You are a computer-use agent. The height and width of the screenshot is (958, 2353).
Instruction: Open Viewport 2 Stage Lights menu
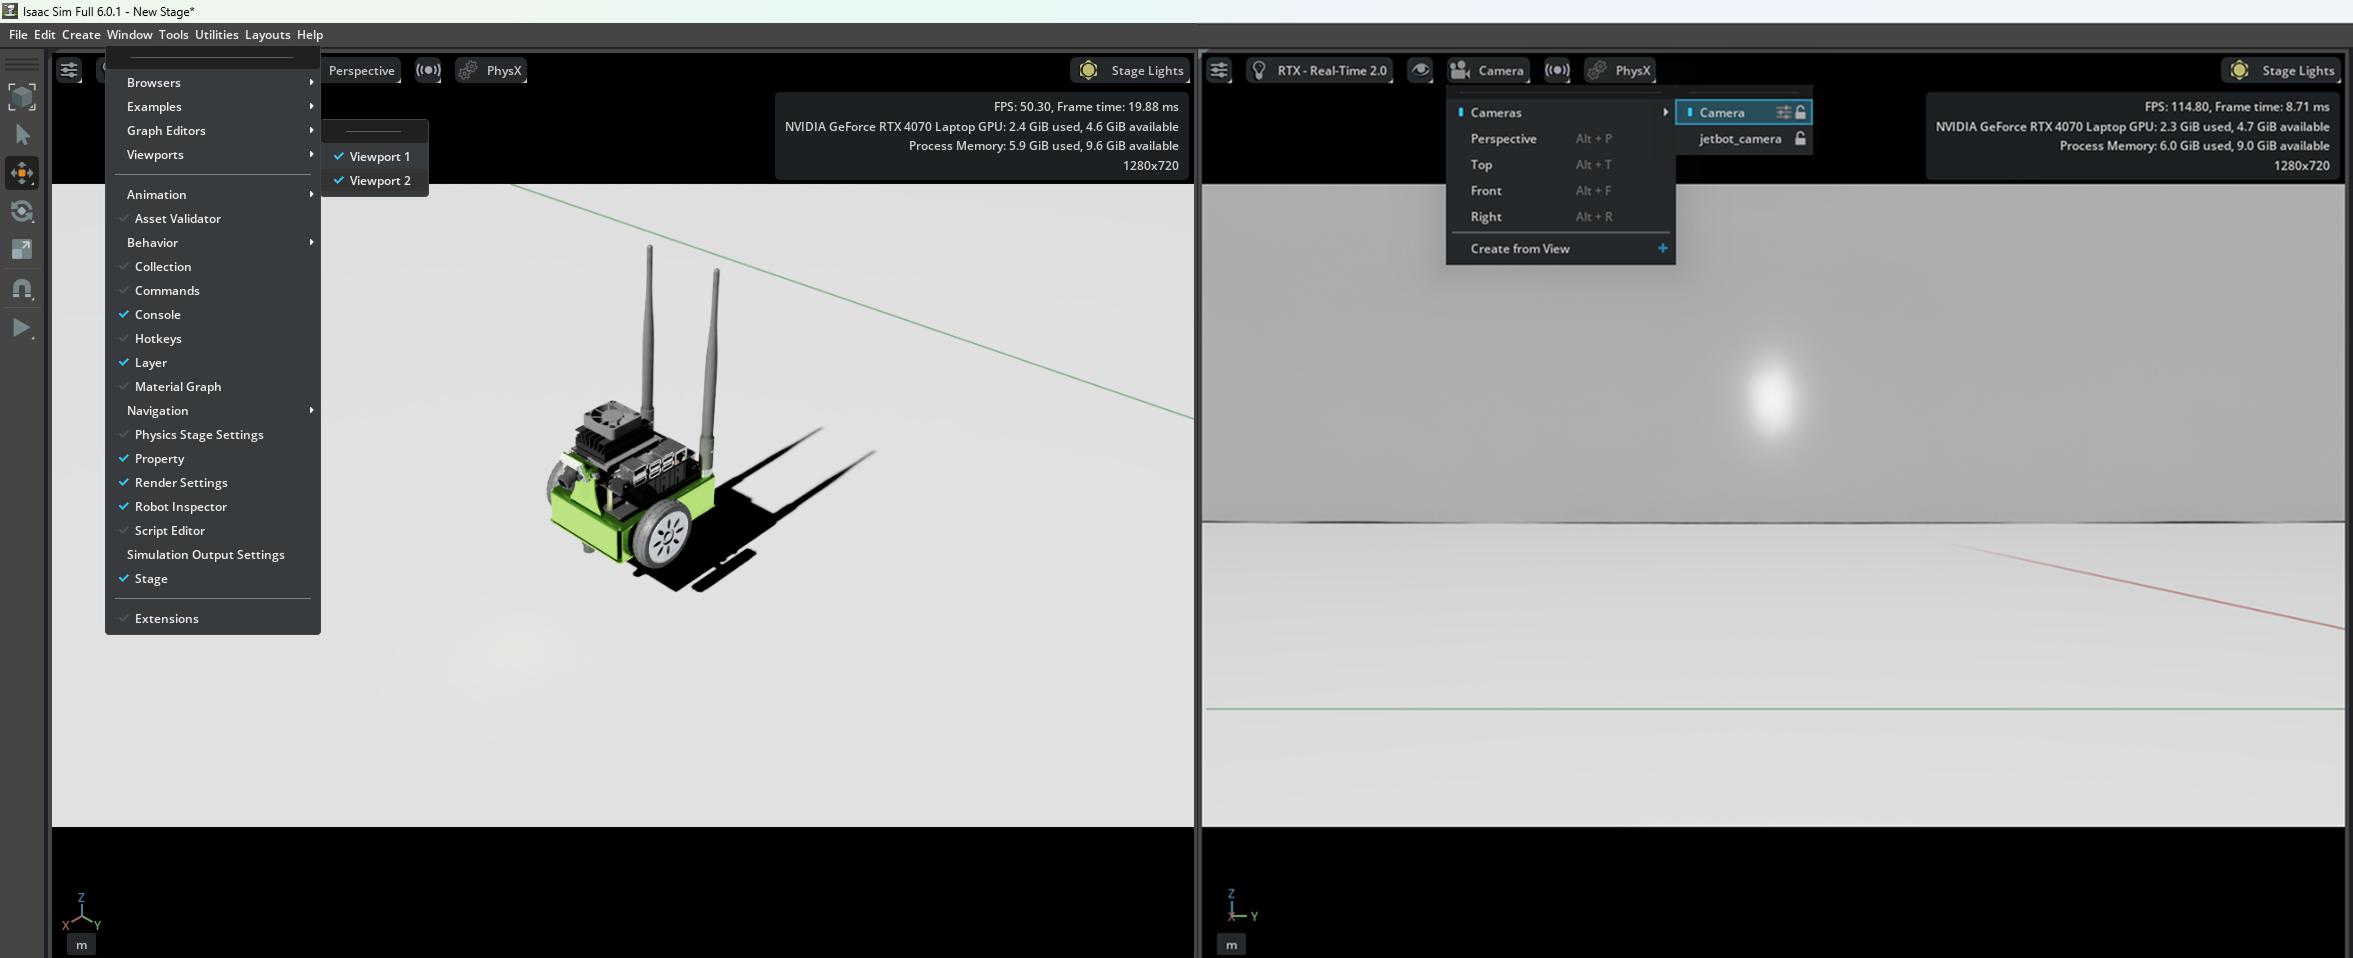pyautogui.click(x=2282, y=70)
